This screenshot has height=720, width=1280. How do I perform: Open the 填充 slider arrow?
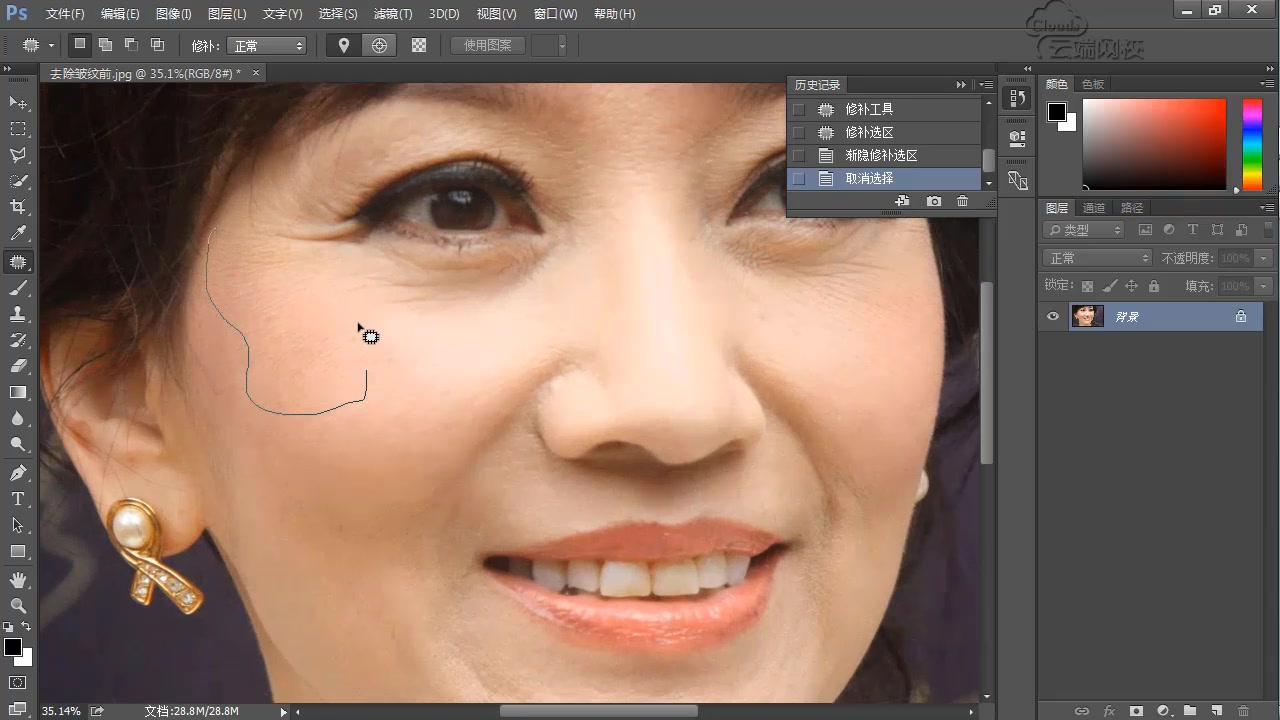pos(1264,286)
